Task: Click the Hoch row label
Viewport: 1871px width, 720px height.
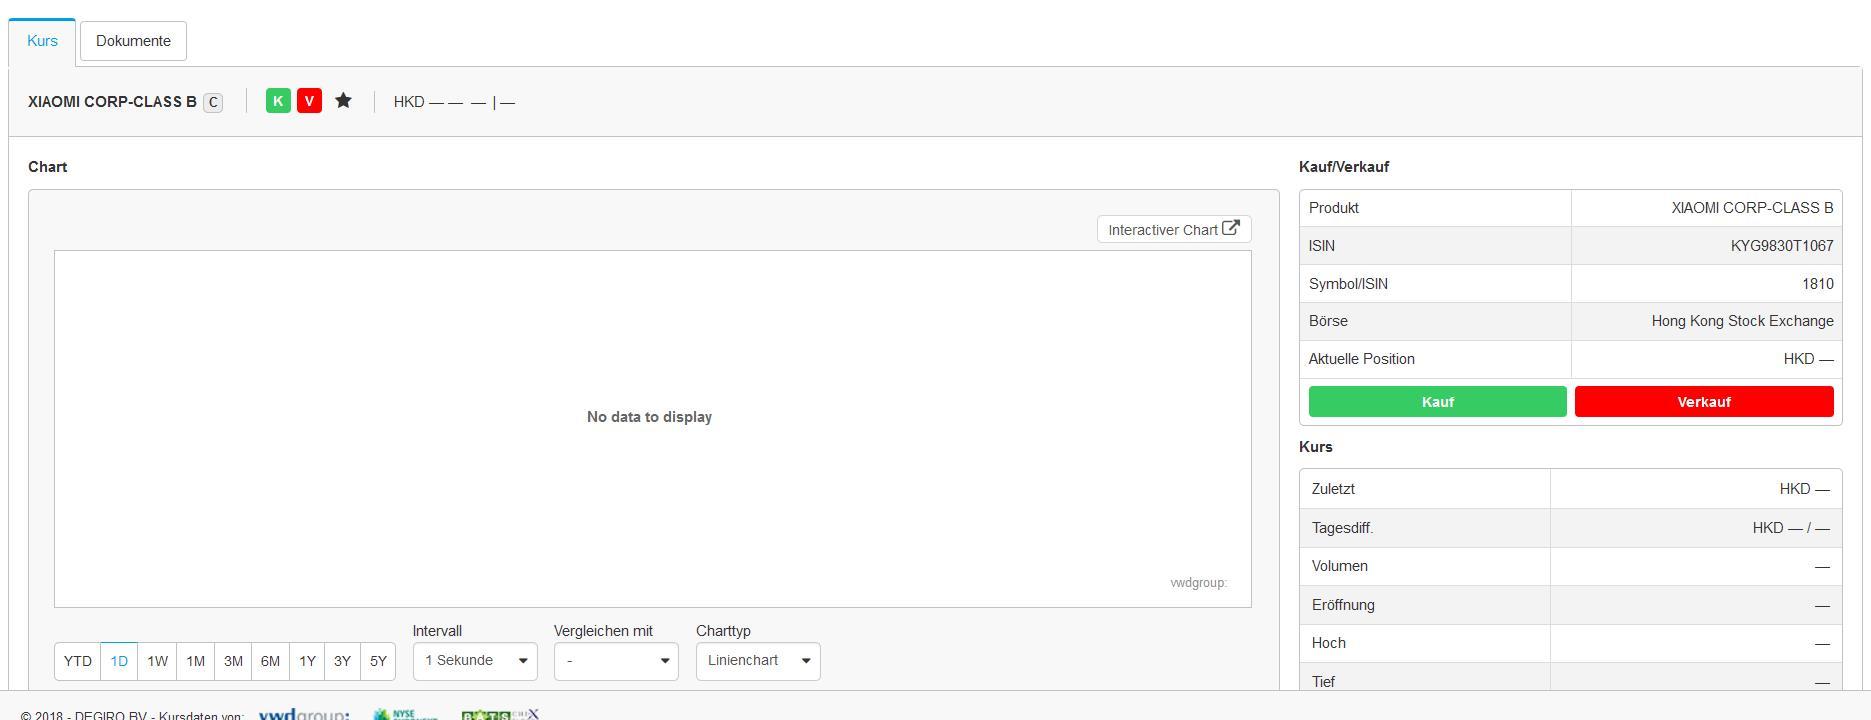Action: pos(1328,643)
